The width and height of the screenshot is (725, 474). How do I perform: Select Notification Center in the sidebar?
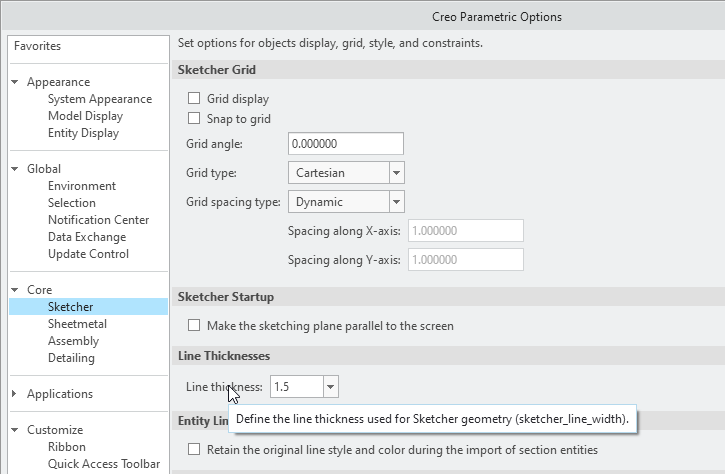pos(98,220)
